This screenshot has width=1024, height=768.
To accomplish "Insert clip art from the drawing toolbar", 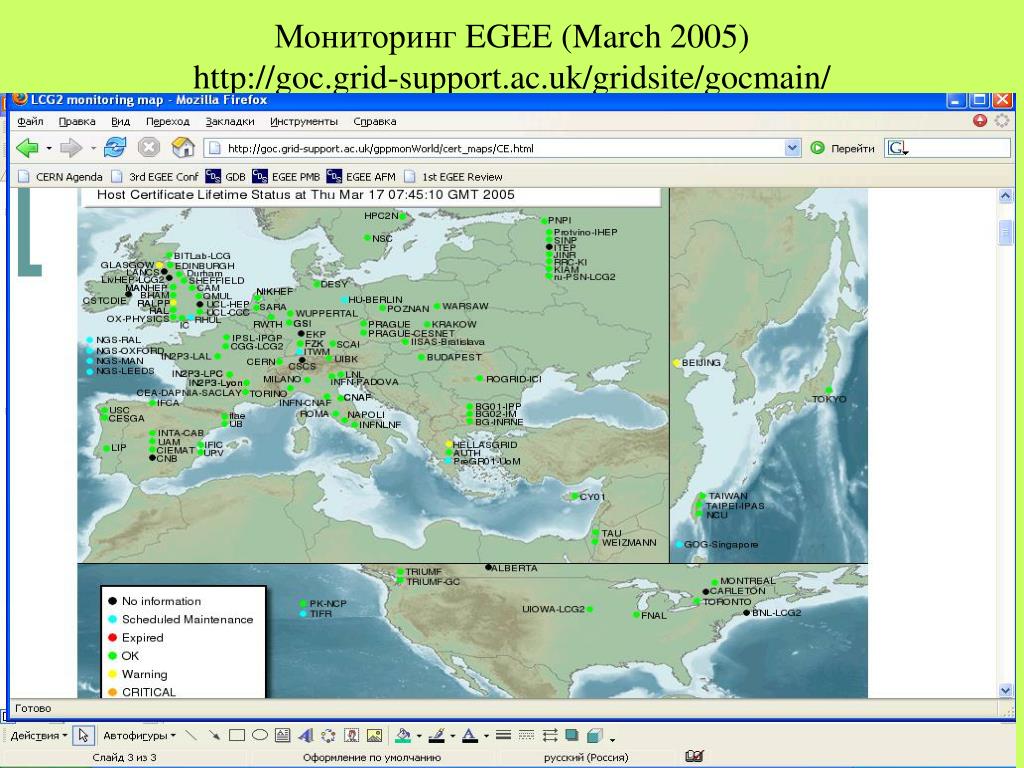I will pos(351,735).
